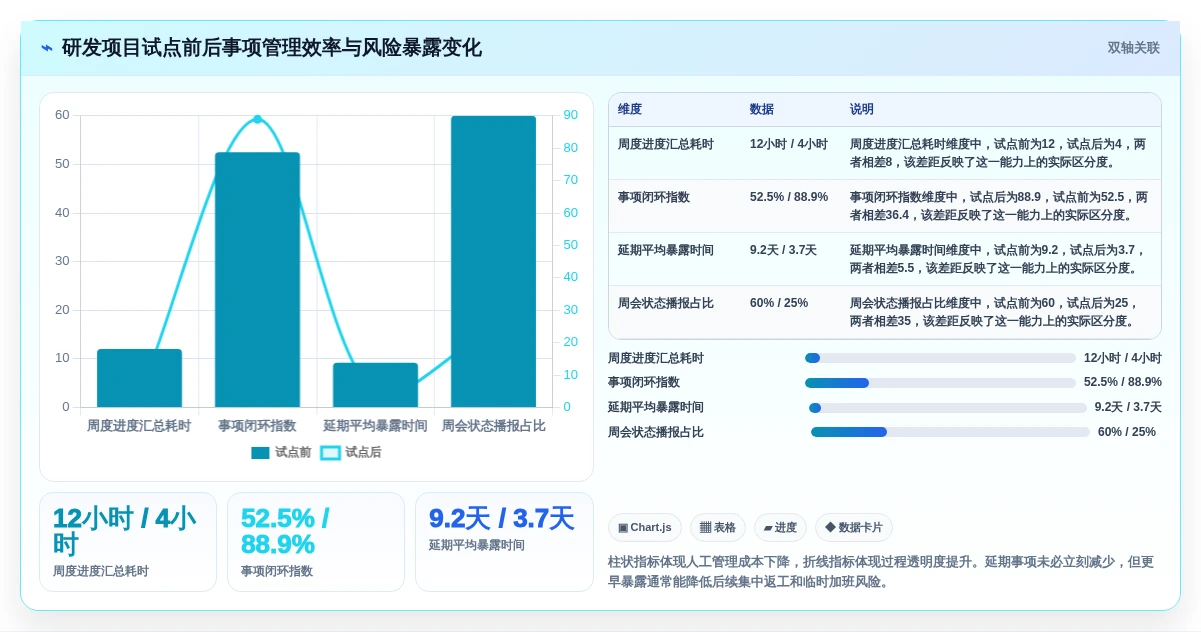This screenshot has width=1201, height=632.
Task: Click the 表格 tag
Action: 718,528
